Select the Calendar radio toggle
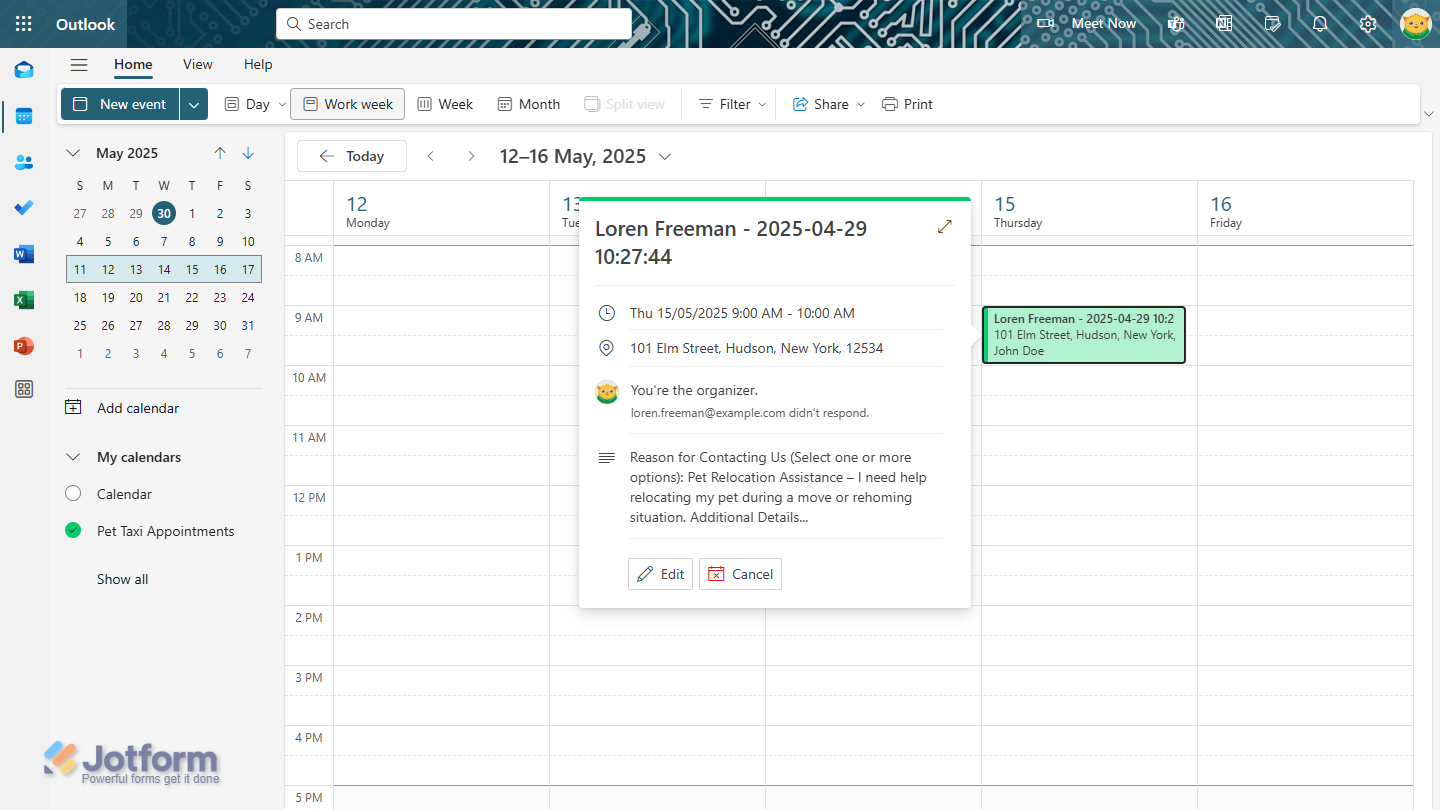1440x810 pixels. click(x=73, y=494)
